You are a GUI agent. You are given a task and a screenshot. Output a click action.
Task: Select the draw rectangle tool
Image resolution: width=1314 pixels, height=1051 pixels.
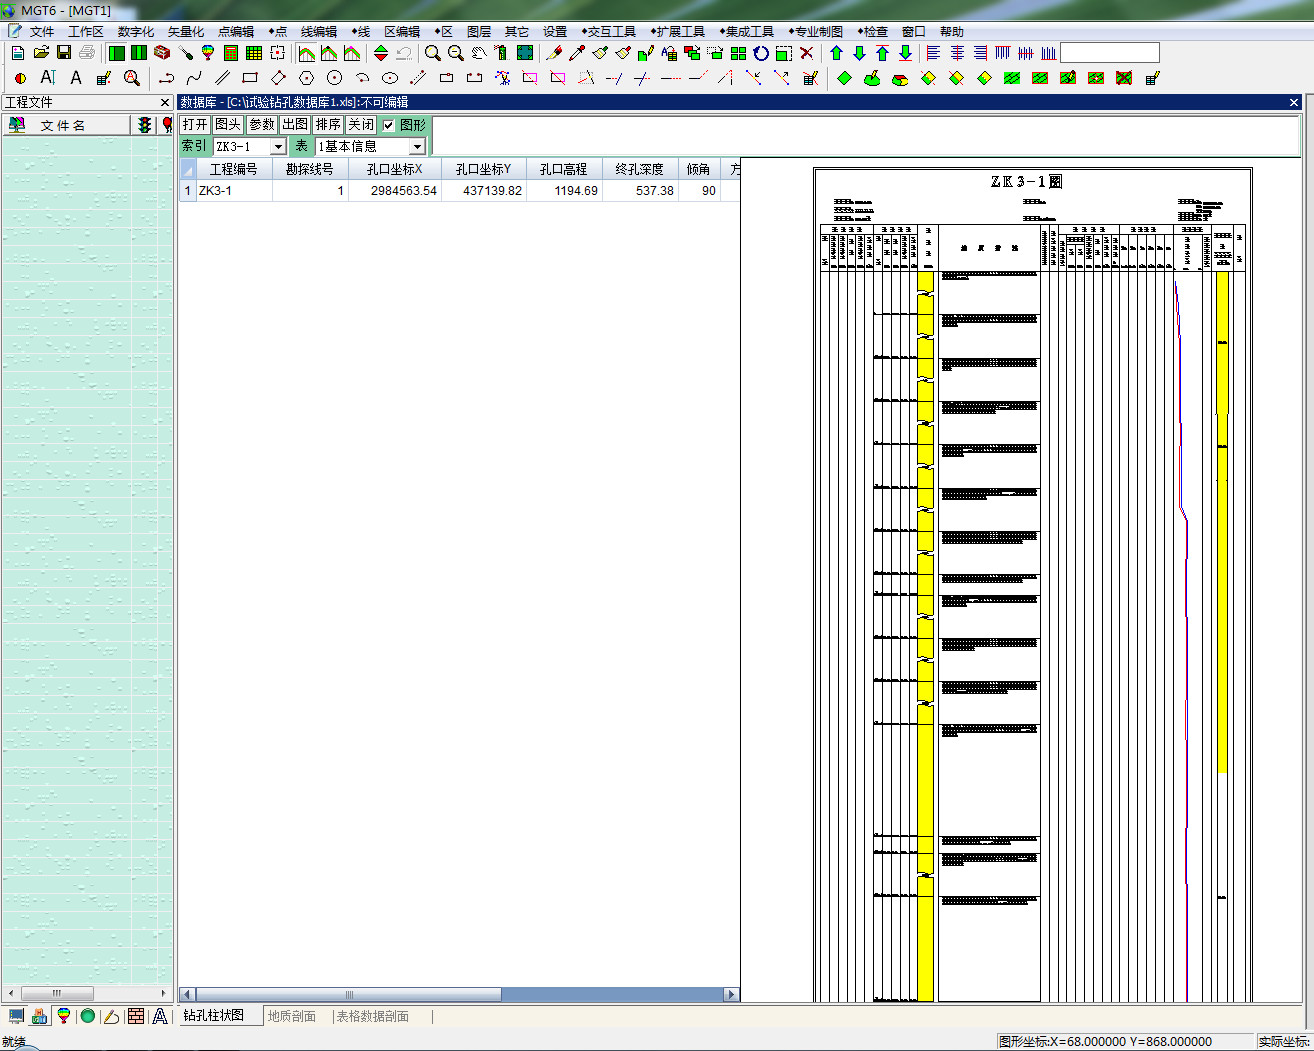(250, 78)
